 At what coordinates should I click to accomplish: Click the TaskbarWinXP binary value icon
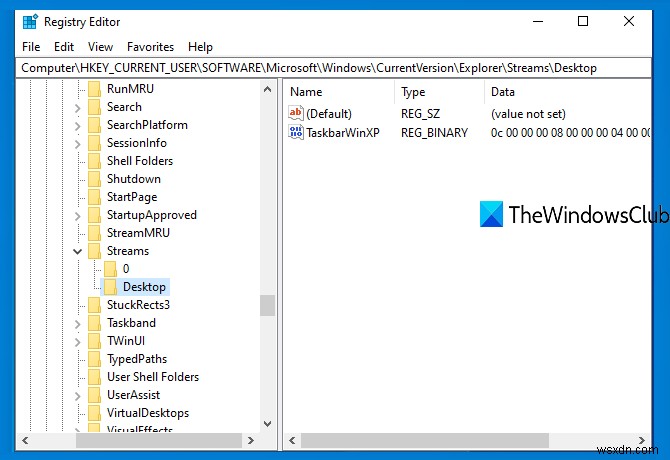pos(296,132)
